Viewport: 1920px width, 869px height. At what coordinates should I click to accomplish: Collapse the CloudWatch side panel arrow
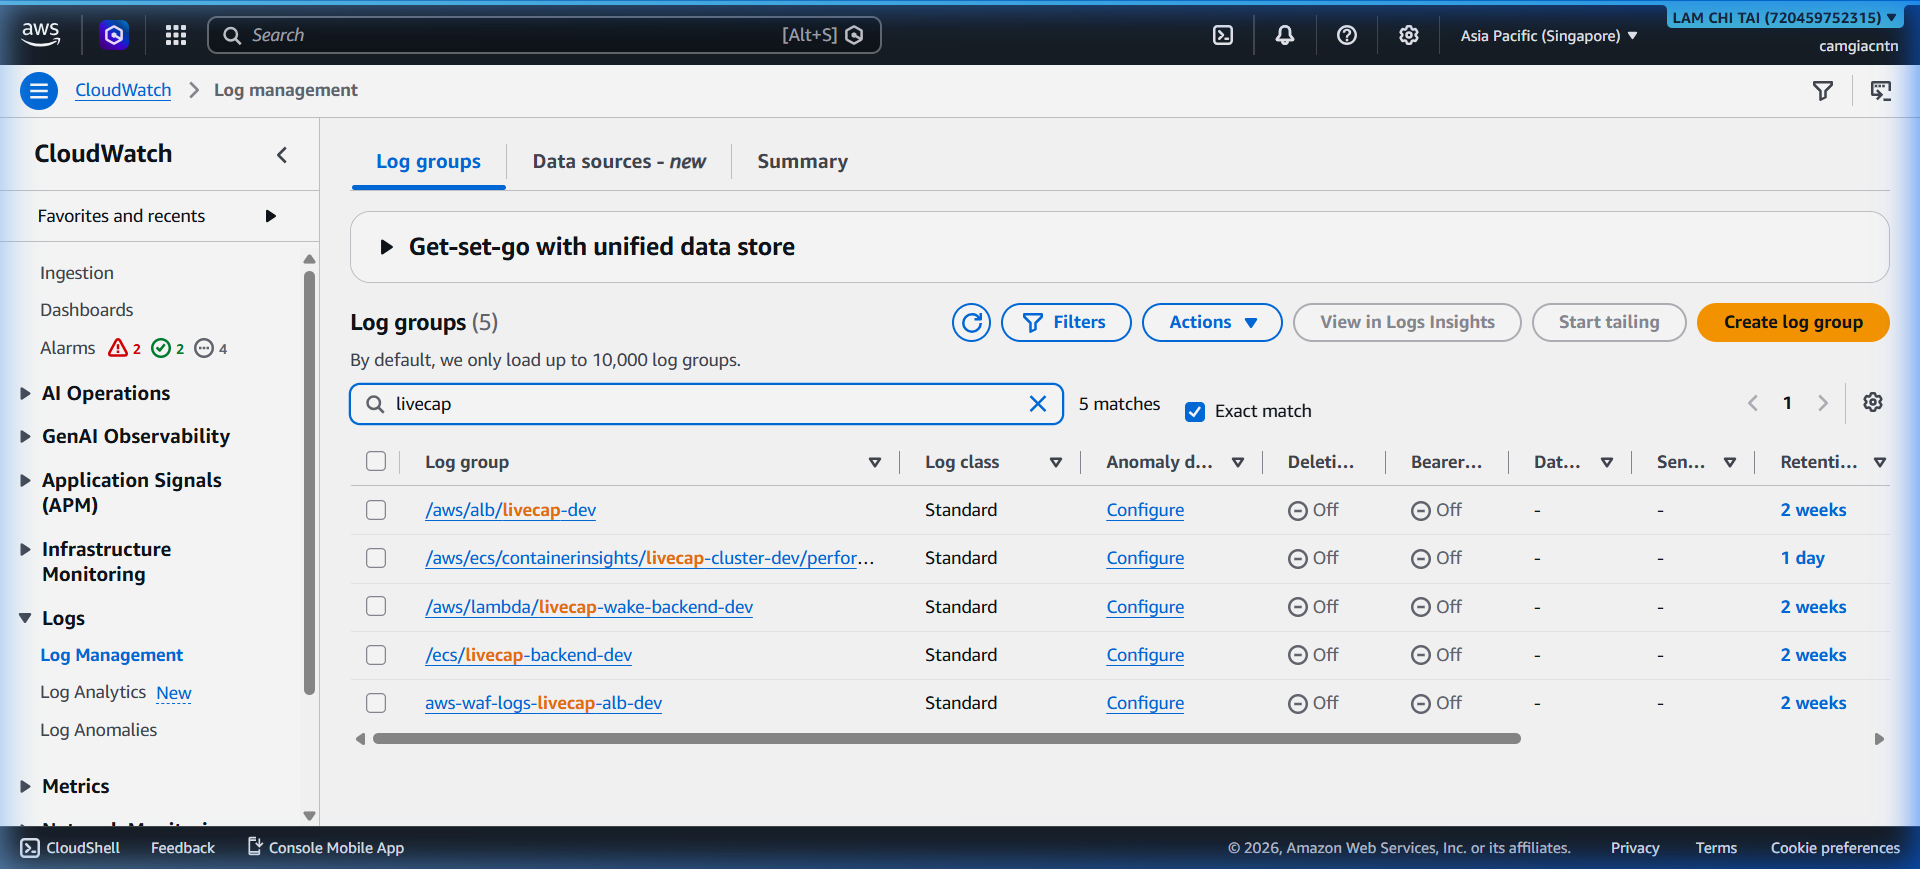click(x=282, y=154)
